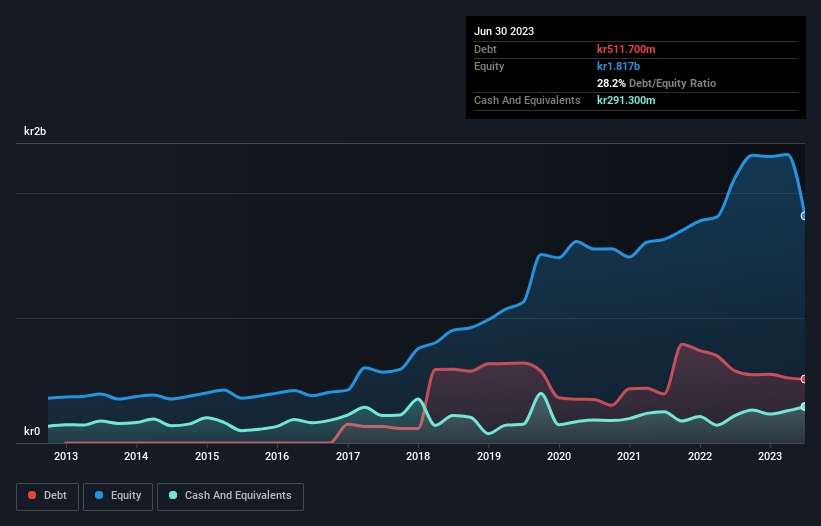Select the teal Cash end-point marker
This screenshot has height=526, width=821.
(x=804, y=407)
